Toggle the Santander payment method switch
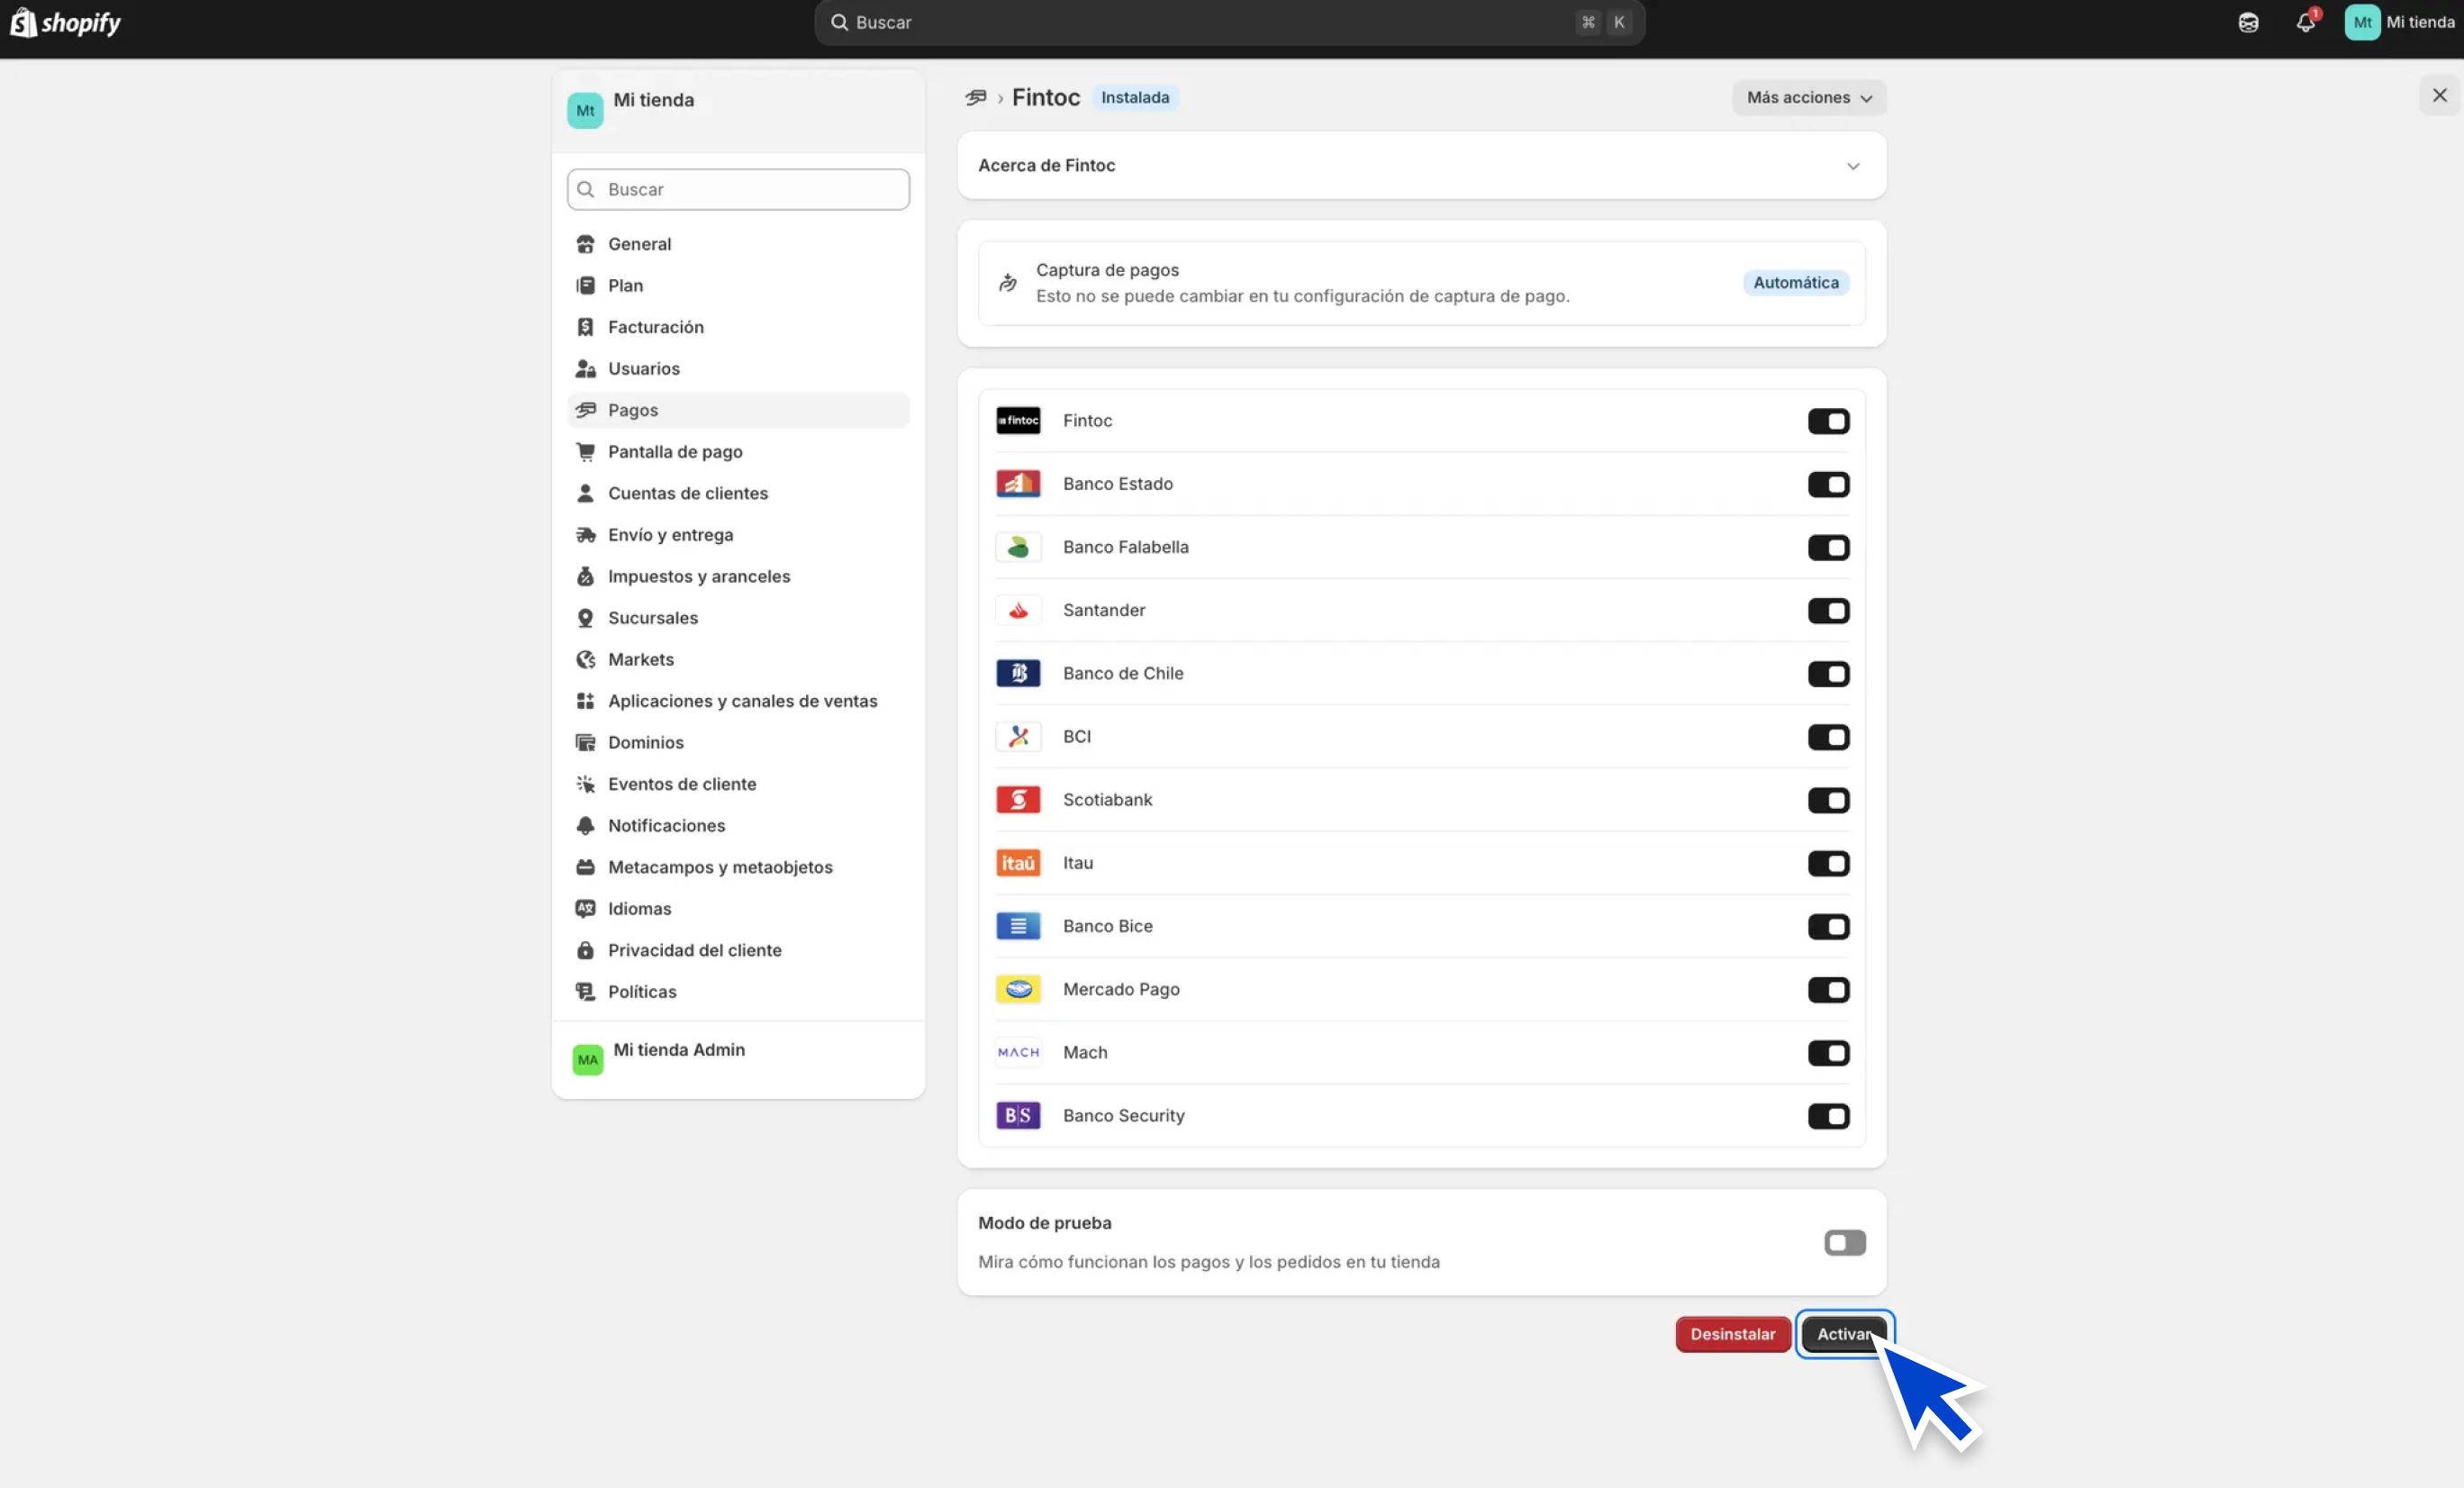 click(x=1828, y=610)
